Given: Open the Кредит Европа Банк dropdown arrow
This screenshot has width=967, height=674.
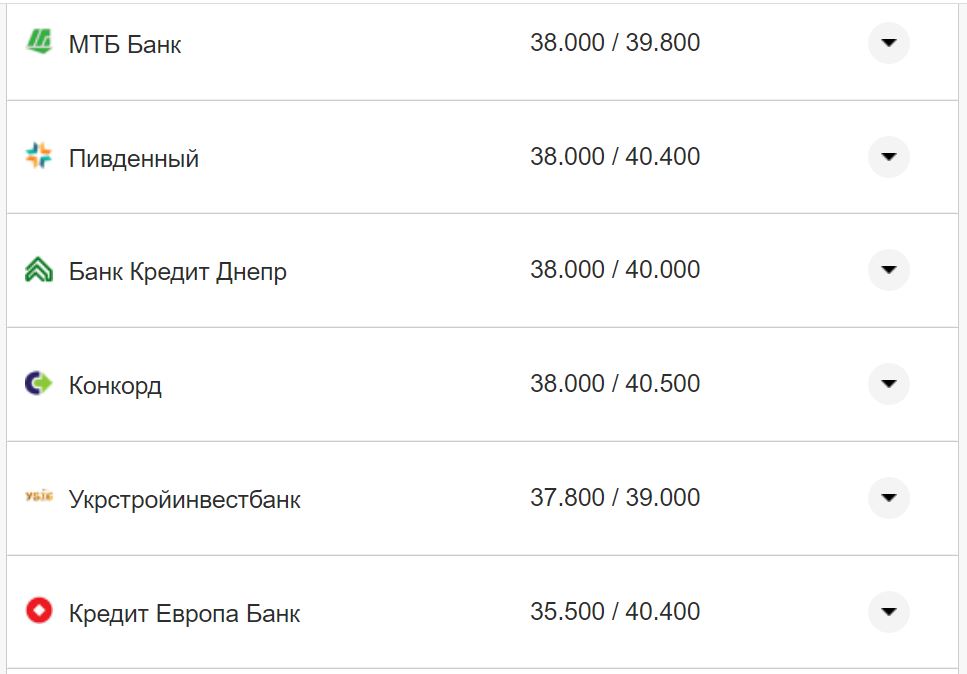Looking at the screenshot, I should [888, 611].
